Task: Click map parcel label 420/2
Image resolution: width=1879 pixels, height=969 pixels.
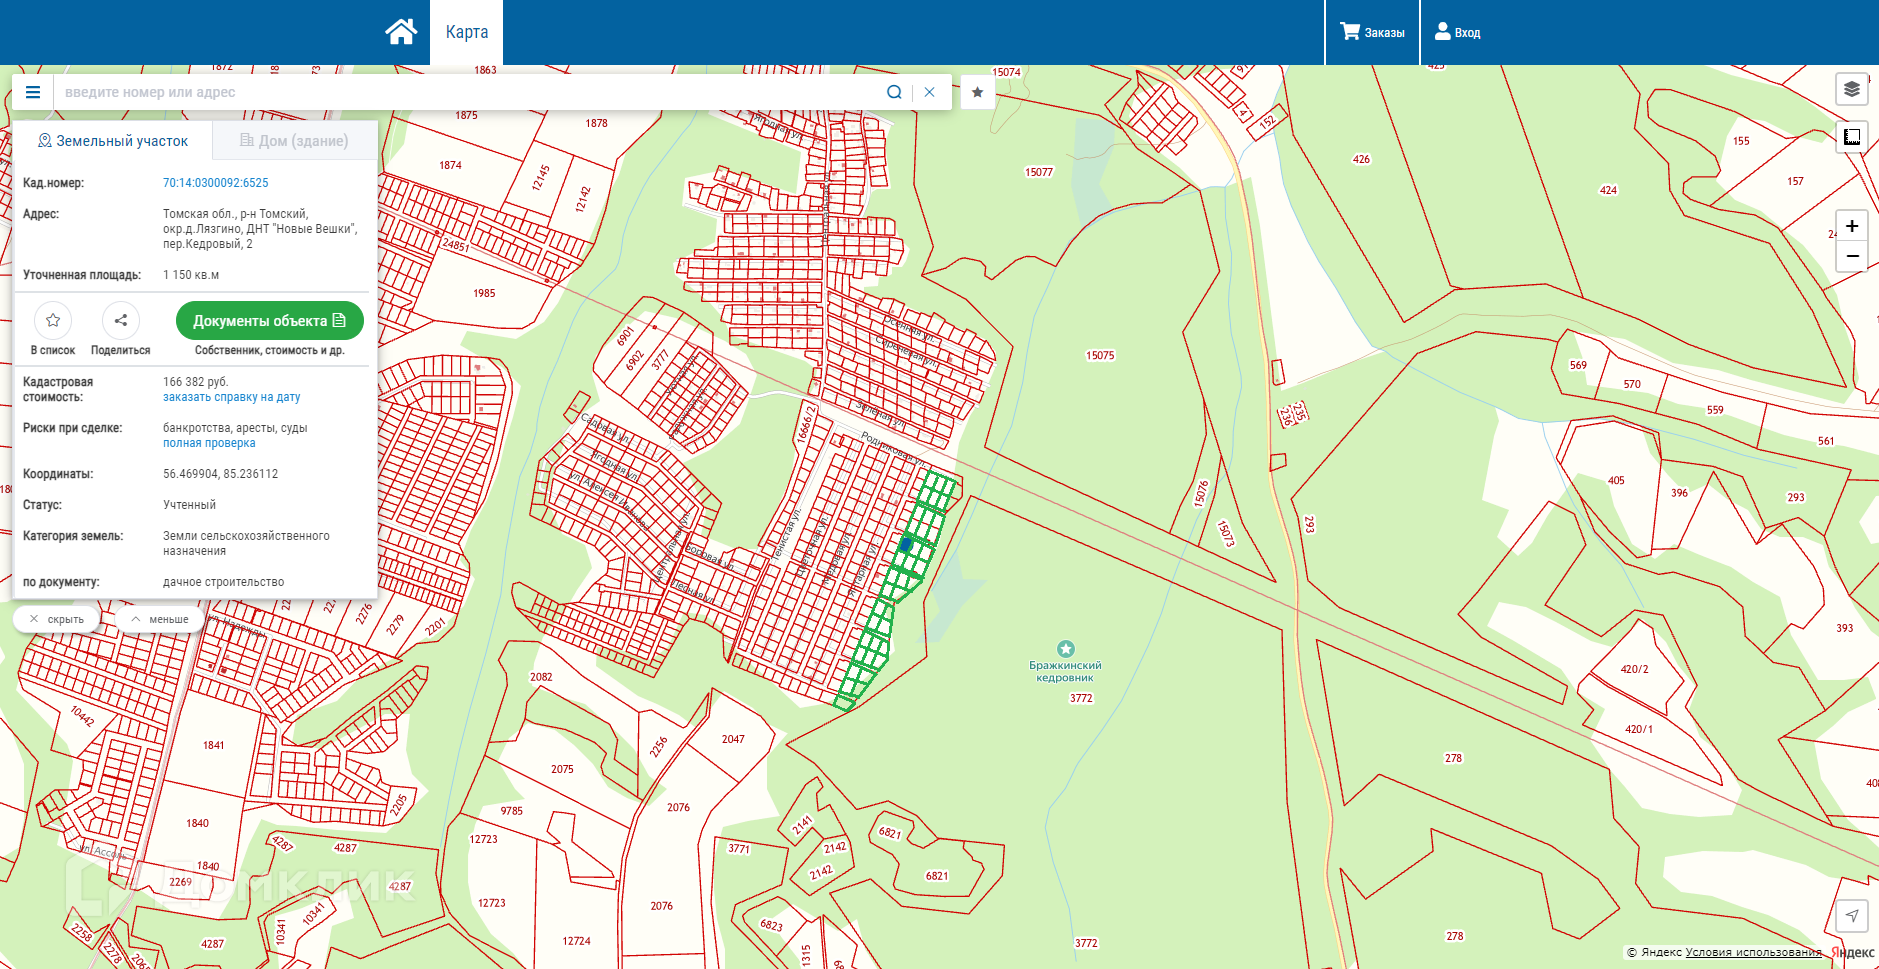Action: [x=1635, y=669]
